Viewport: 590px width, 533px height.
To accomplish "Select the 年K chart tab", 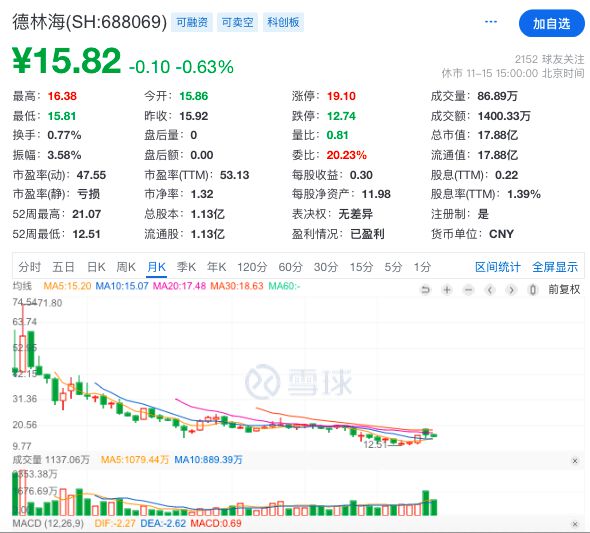I will [x=216, y=267].
